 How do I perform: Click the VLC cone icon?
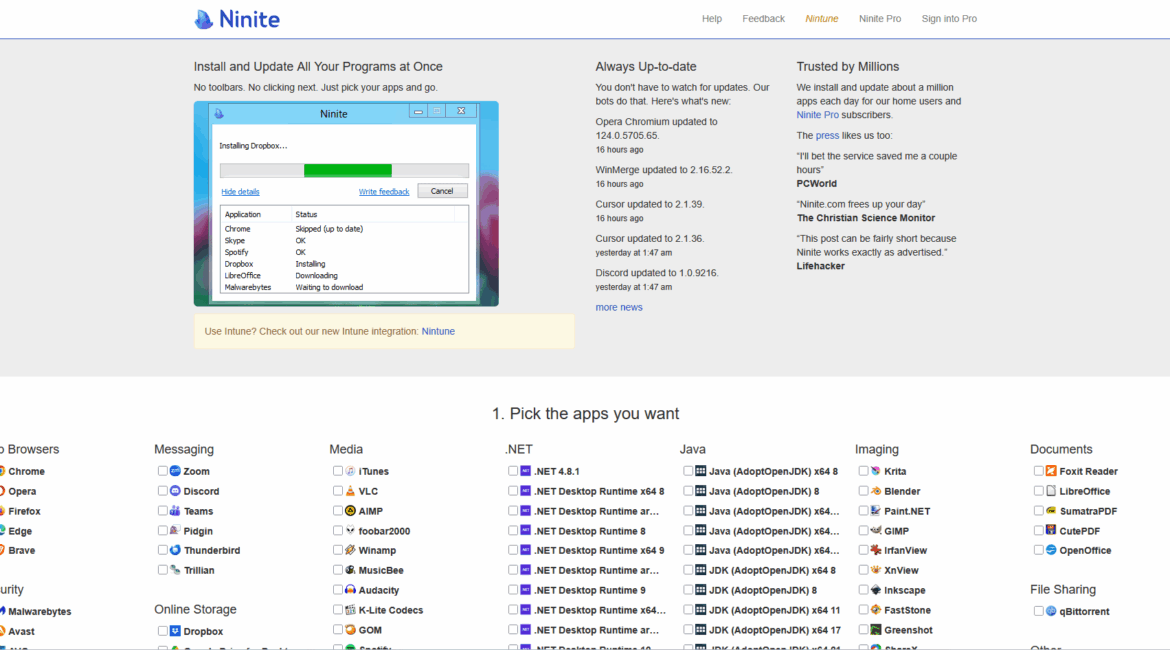[351, 491]
